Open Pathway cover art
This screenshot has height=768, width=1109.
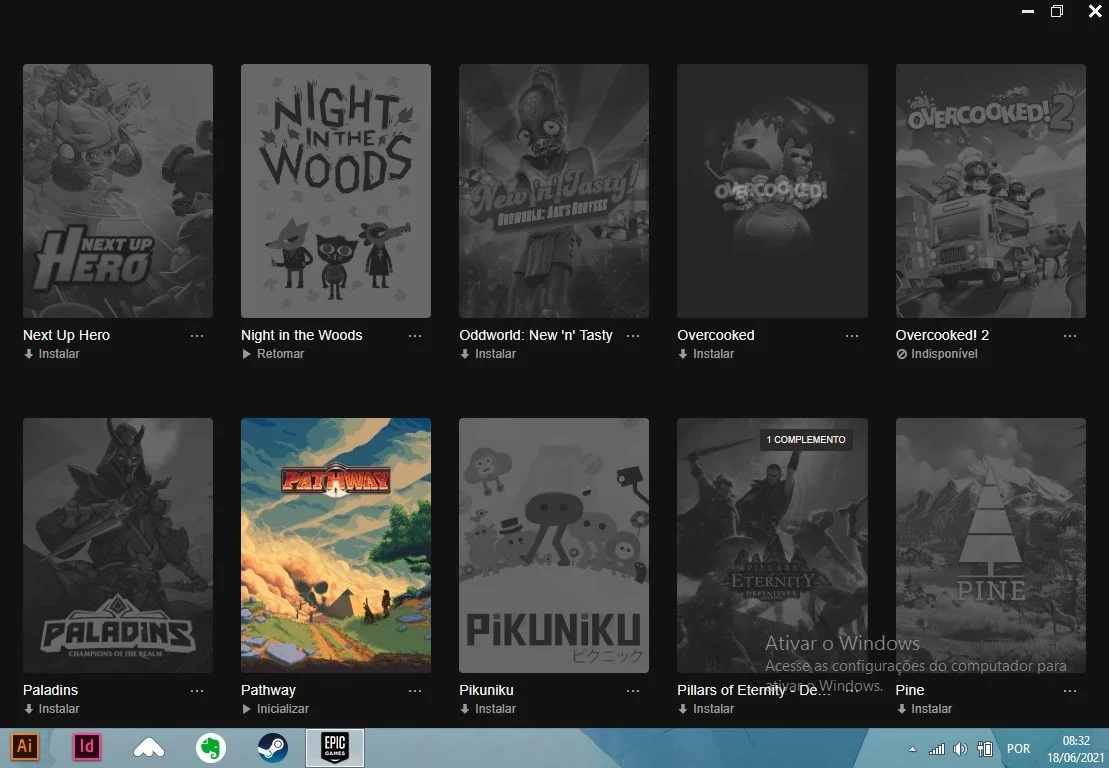pos(336,545)
